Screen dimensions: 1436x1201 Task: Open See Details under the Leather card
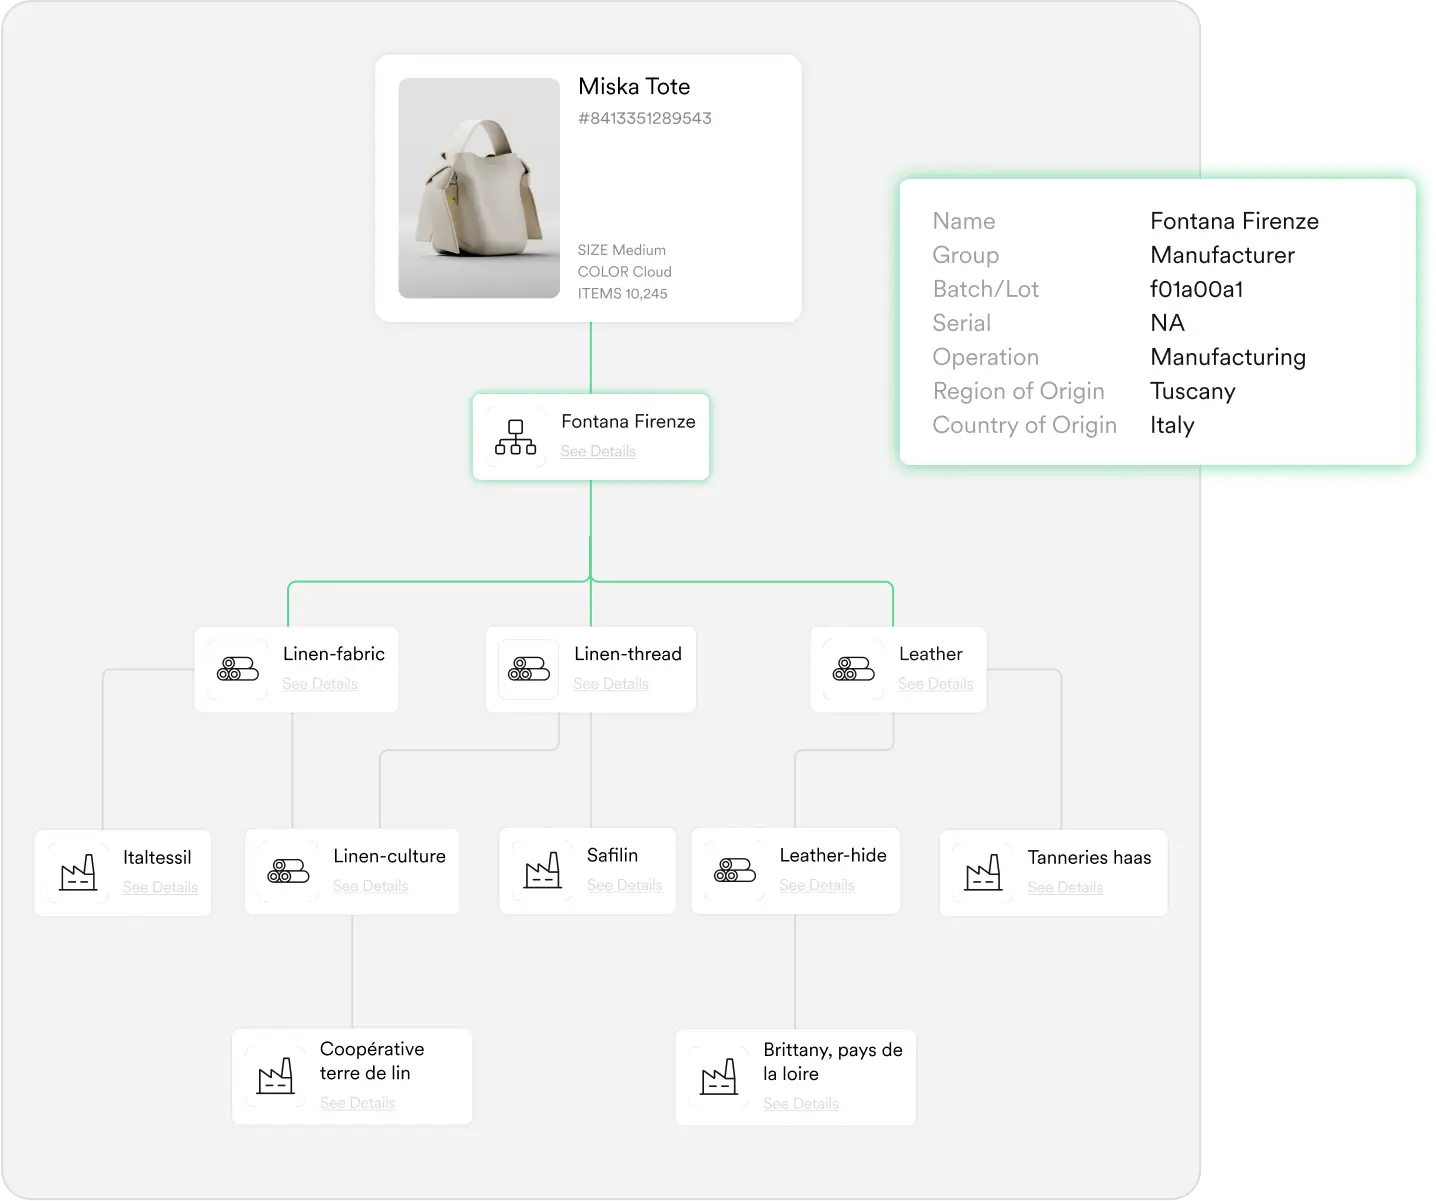tap(936, 683)
